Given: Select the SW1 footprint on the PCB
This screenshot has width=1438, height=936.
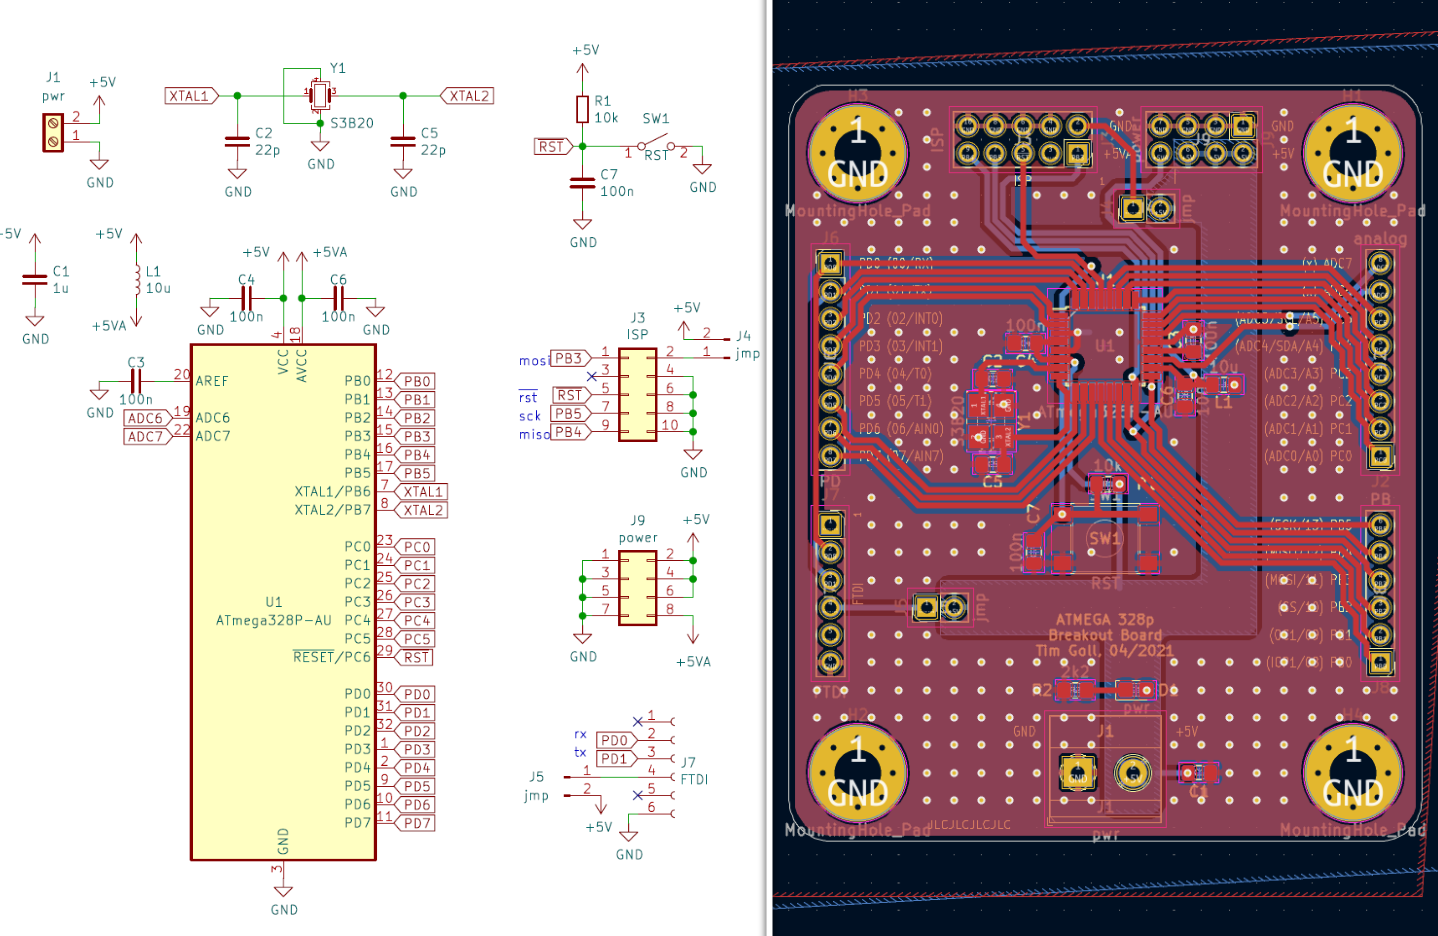Looking at the screenshot, I should (x=1104, y=539).
